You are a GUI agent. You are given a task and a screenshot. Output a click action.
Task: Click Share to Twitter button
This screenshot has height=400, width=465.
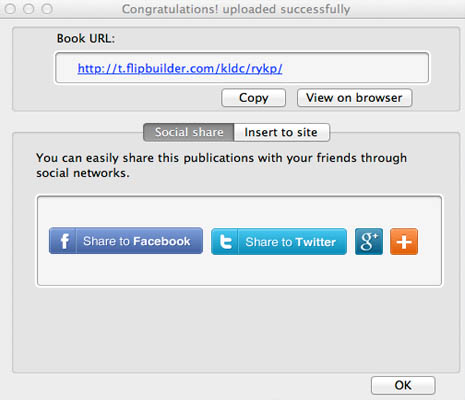tap(279, 241)
